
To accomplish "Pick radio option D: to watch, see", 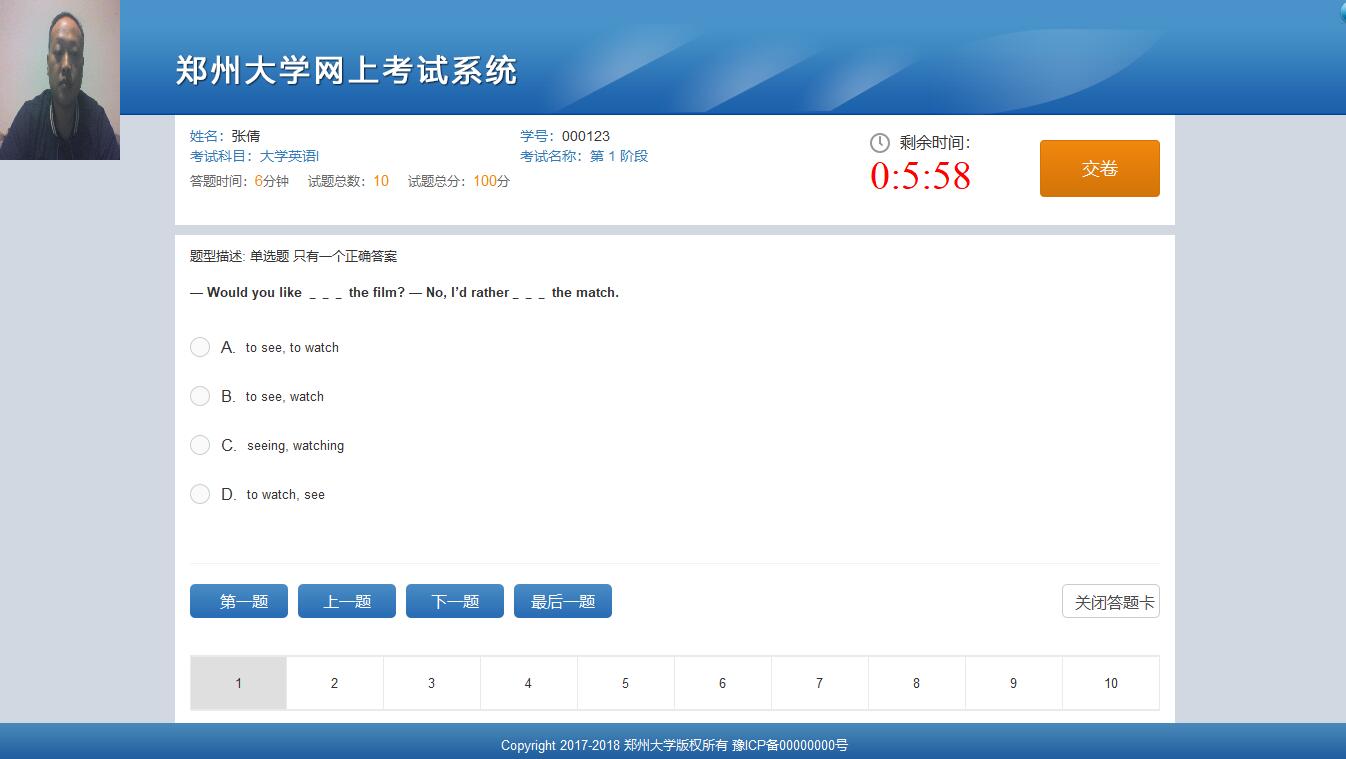I will (x=200, y=494).
